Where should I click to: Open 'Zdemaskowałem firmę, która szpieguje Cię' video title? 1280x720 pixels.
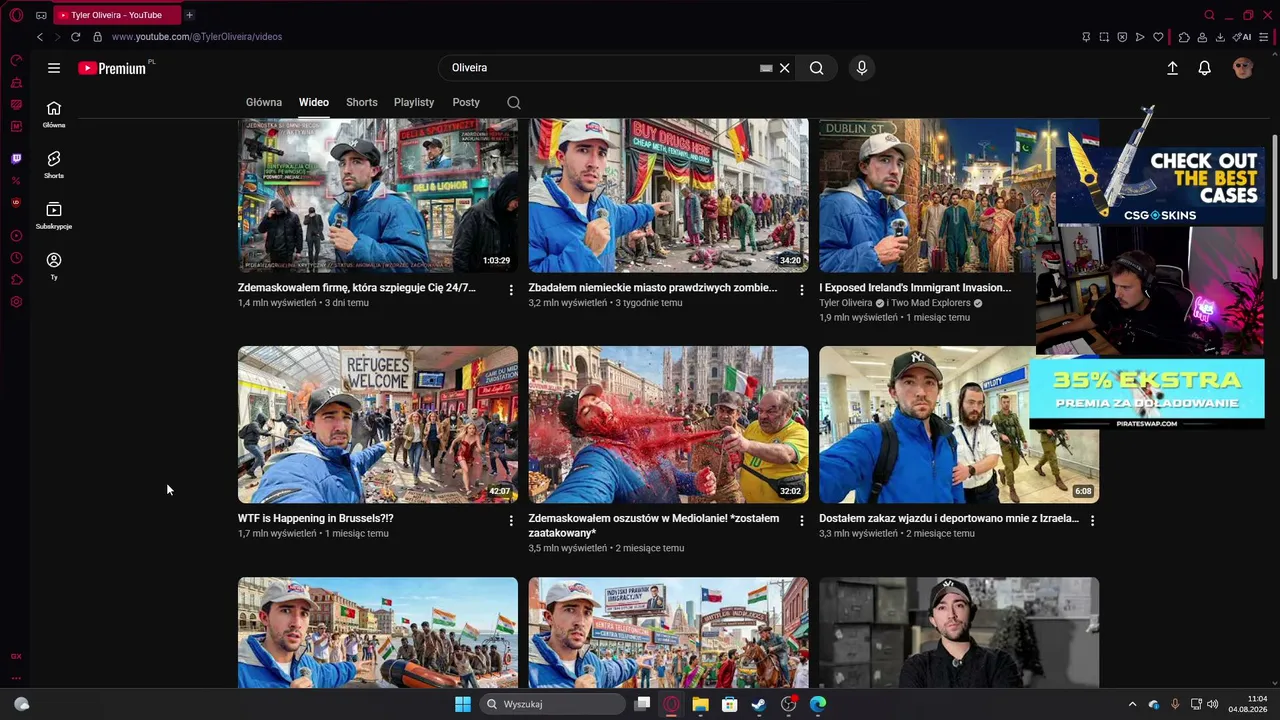[x=357, y=288]
